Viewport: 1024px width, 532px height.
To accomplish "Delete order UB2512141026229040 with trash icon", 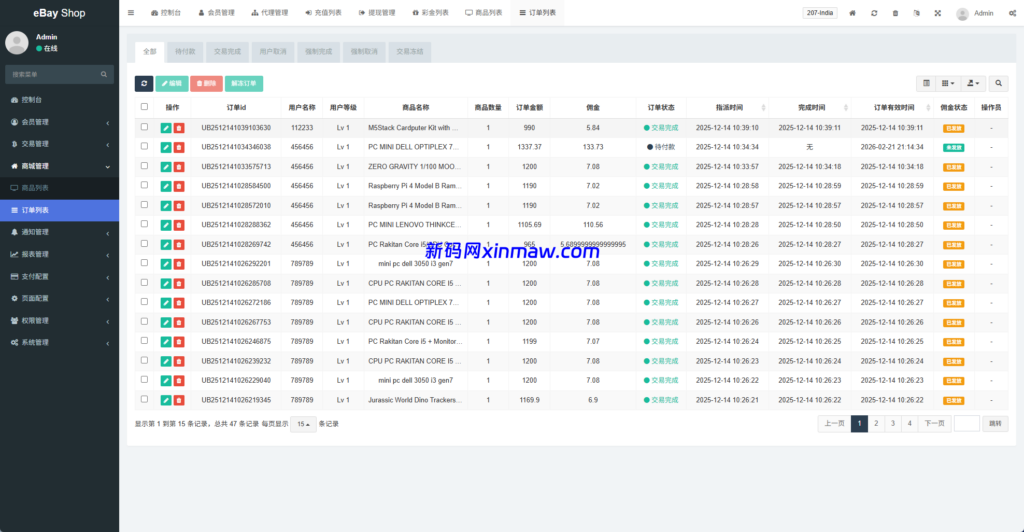I will point(179,381).
